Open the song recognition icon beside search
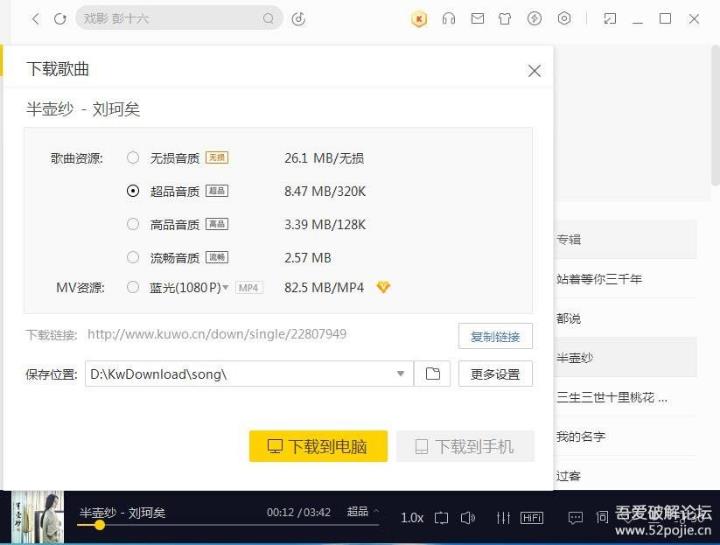This screenshot has width=720, height=545. click(x=298, y=19)
